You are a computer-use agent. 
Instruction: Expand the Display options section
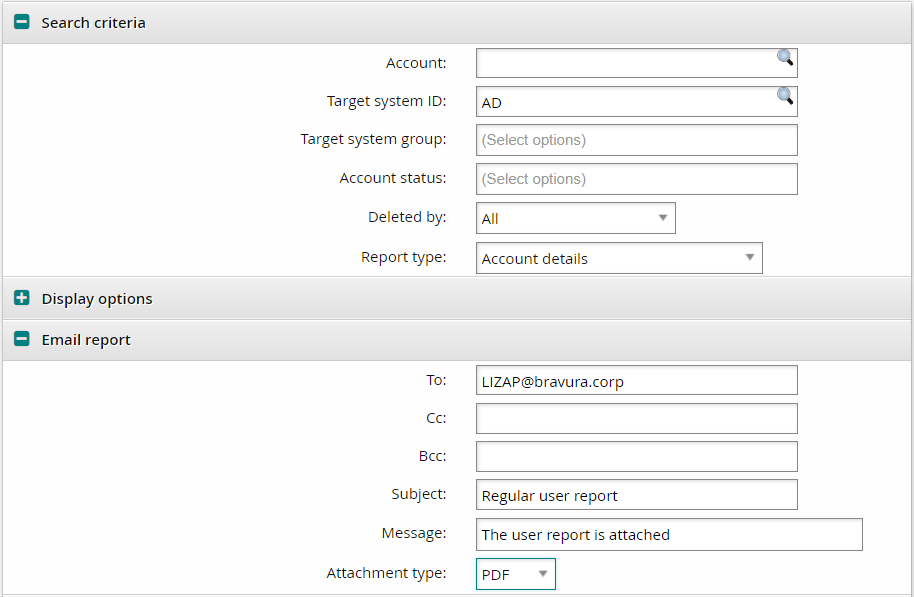(x=22, y=298)
